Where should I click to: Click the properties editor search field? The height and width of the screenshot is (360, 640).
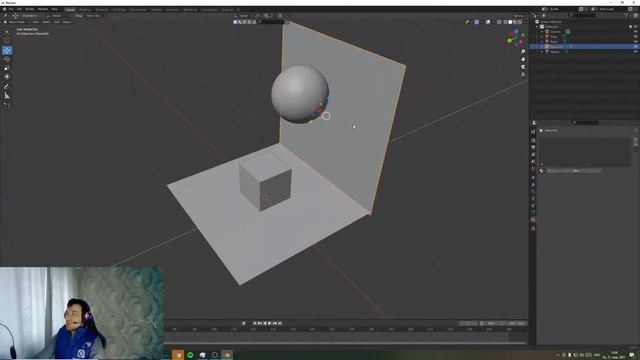(x=585, y=122)
